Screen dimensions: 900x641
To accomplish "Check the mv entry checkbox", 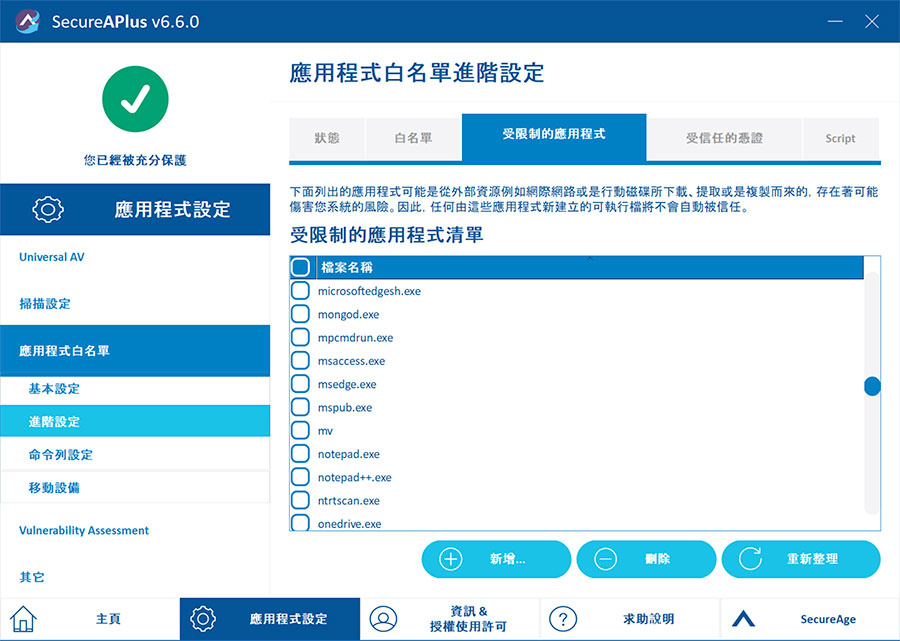I will pyautogui.click(x=300, y=430).
